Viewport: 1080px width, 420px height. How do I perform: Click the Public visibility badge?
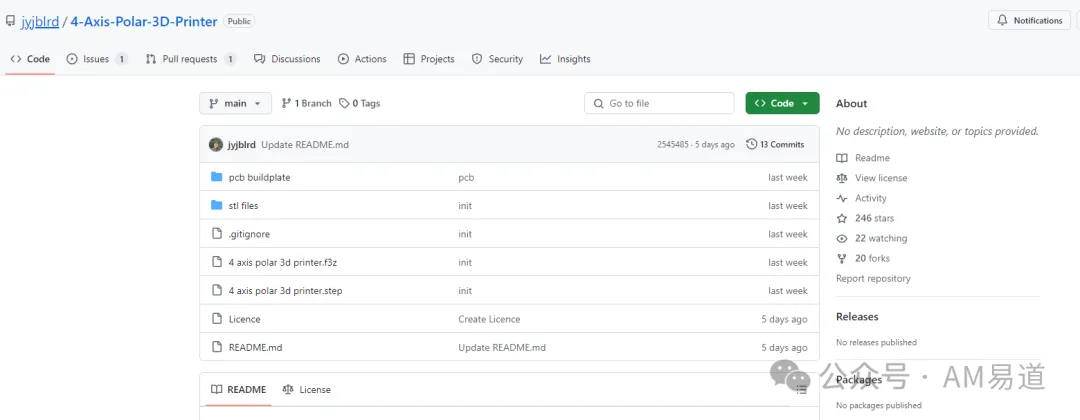click(240, 21)
